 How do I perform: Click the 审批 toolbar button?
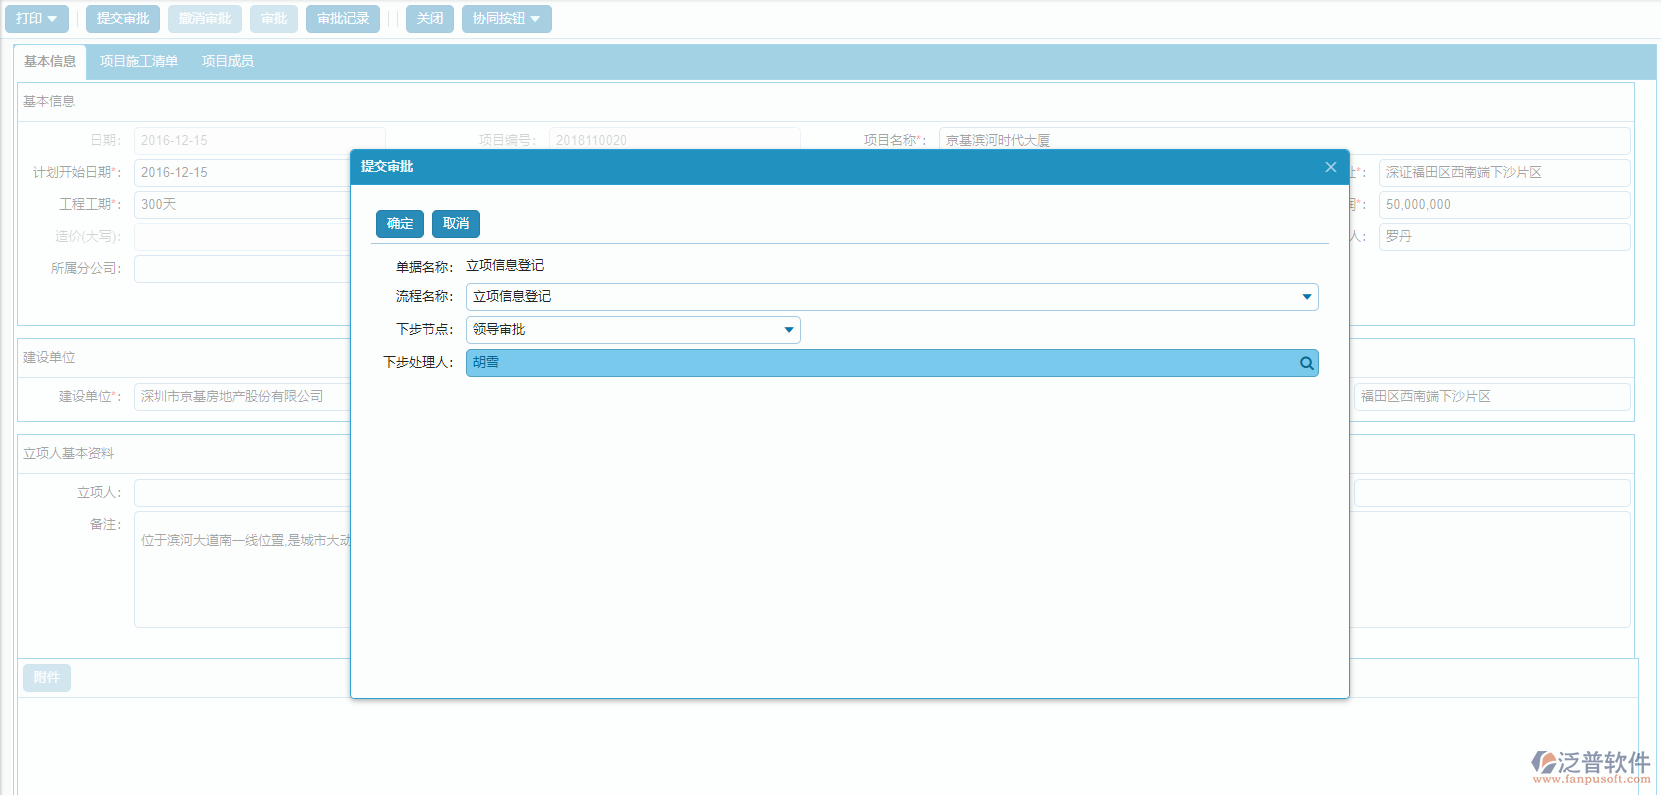(273, 19)
